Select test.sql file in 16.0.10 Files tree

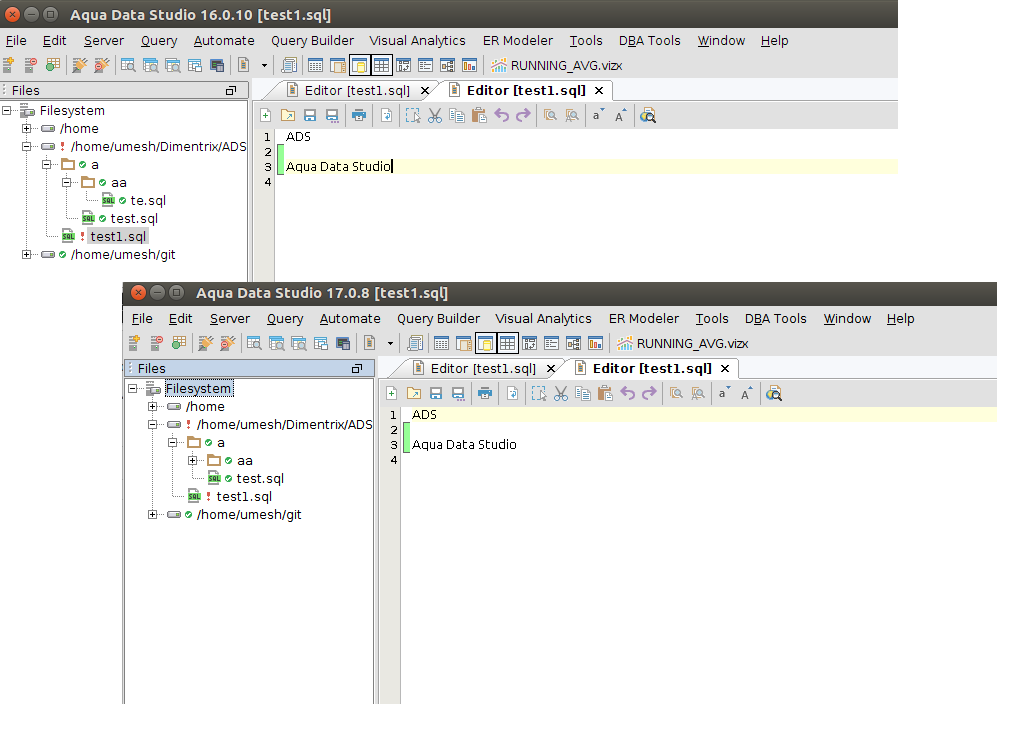coord(134,218)
